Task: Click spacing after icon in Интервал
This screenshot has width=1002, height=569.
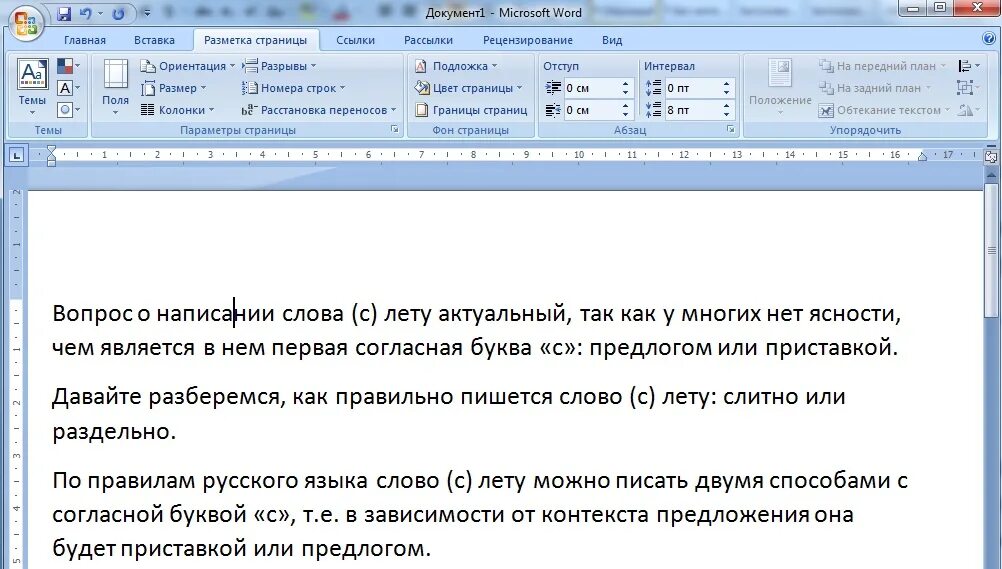Action: tap(653, 110)
